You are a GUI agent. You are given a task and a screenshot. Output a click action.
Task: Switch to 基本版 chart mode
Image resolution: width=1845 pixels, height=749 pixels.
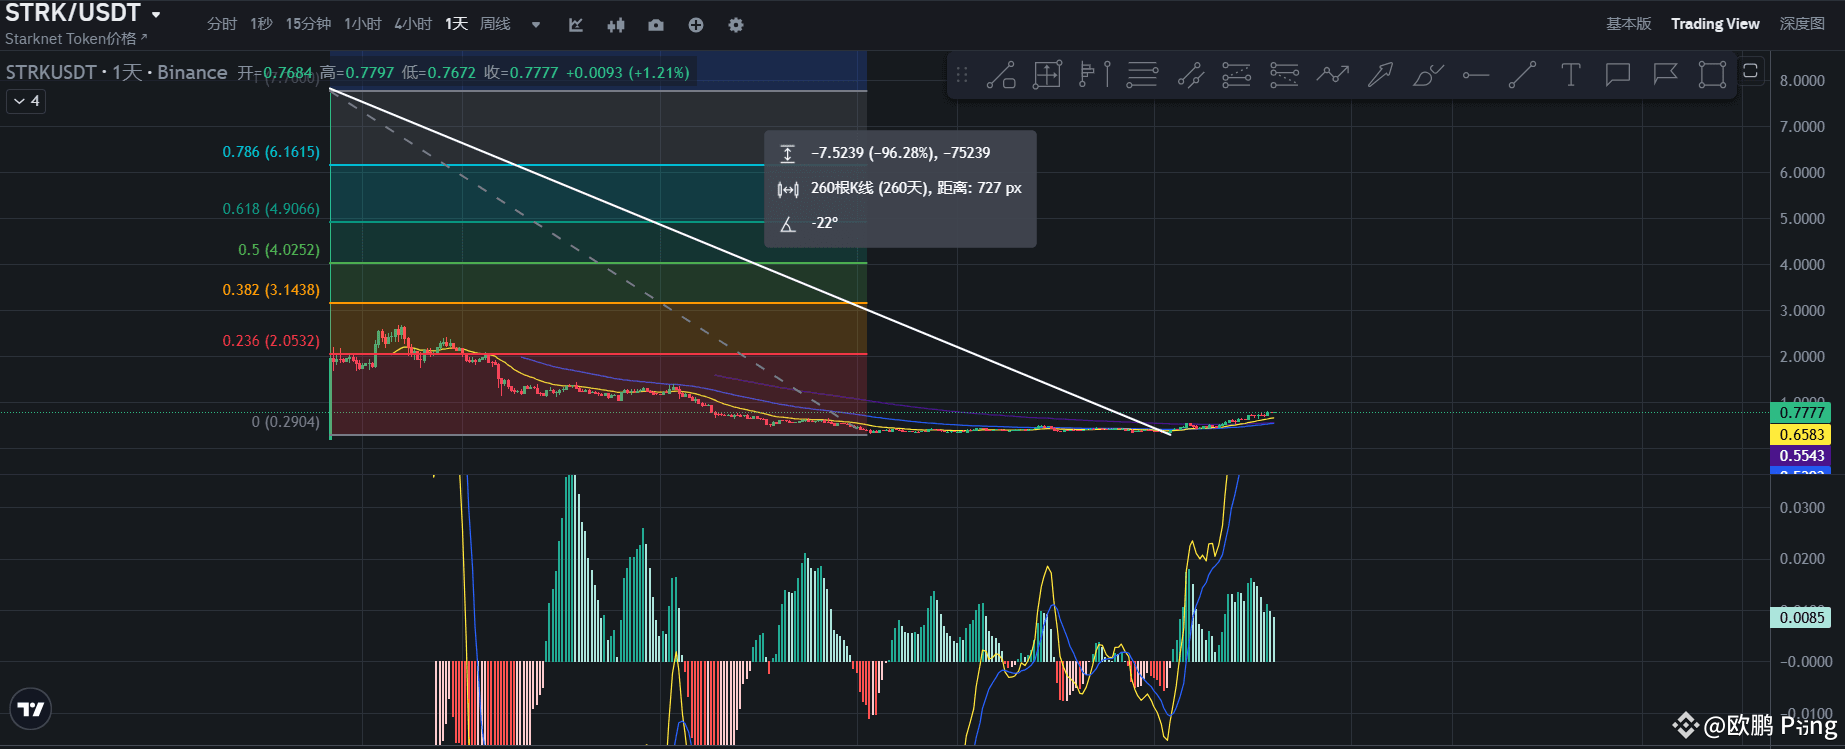(1629, 24)
